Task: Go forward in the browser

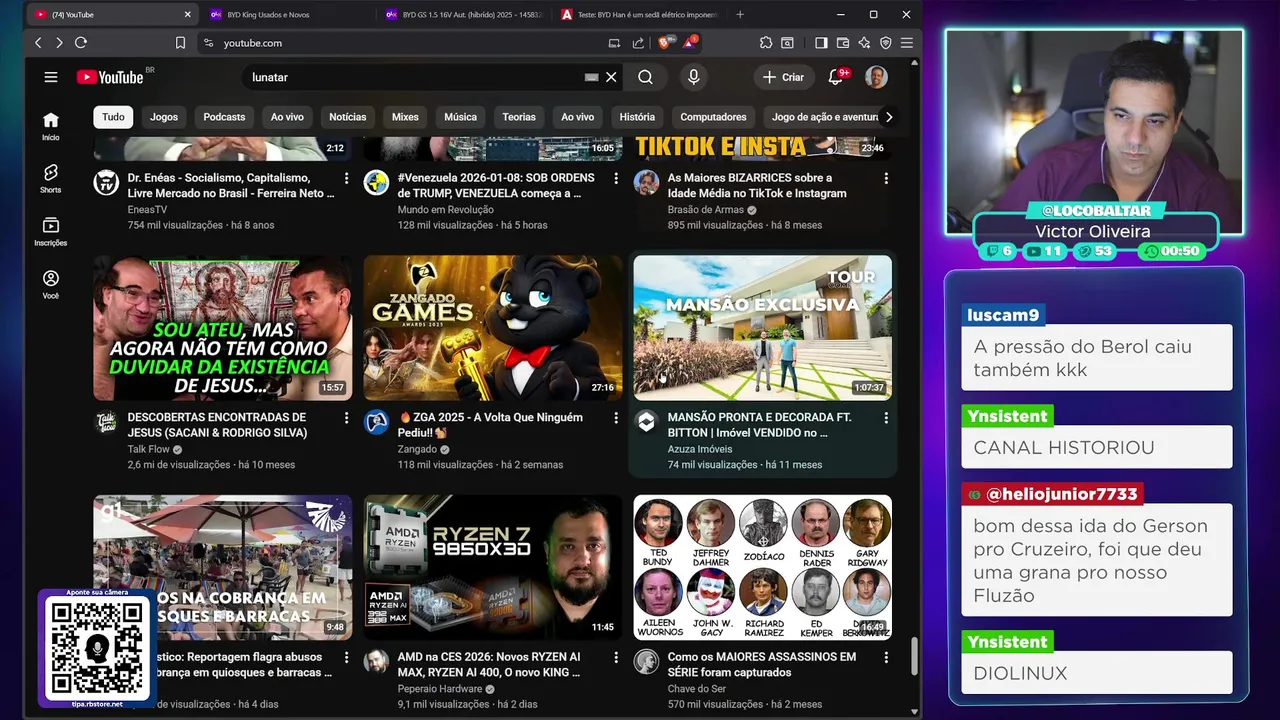Action: (x=59, y=43)
